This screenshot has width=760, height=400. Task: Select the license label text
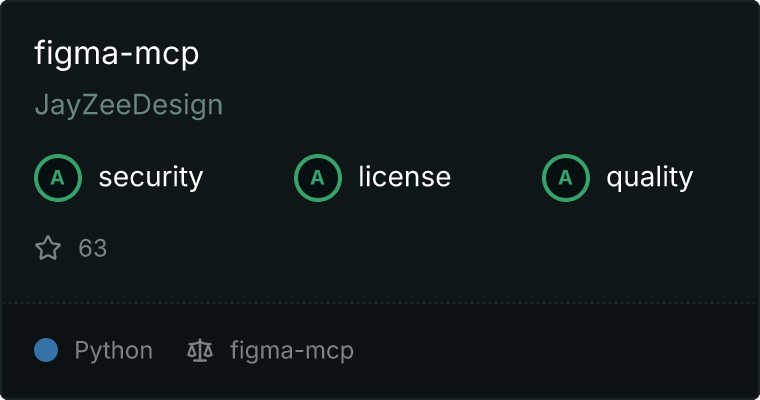point(405,176)
